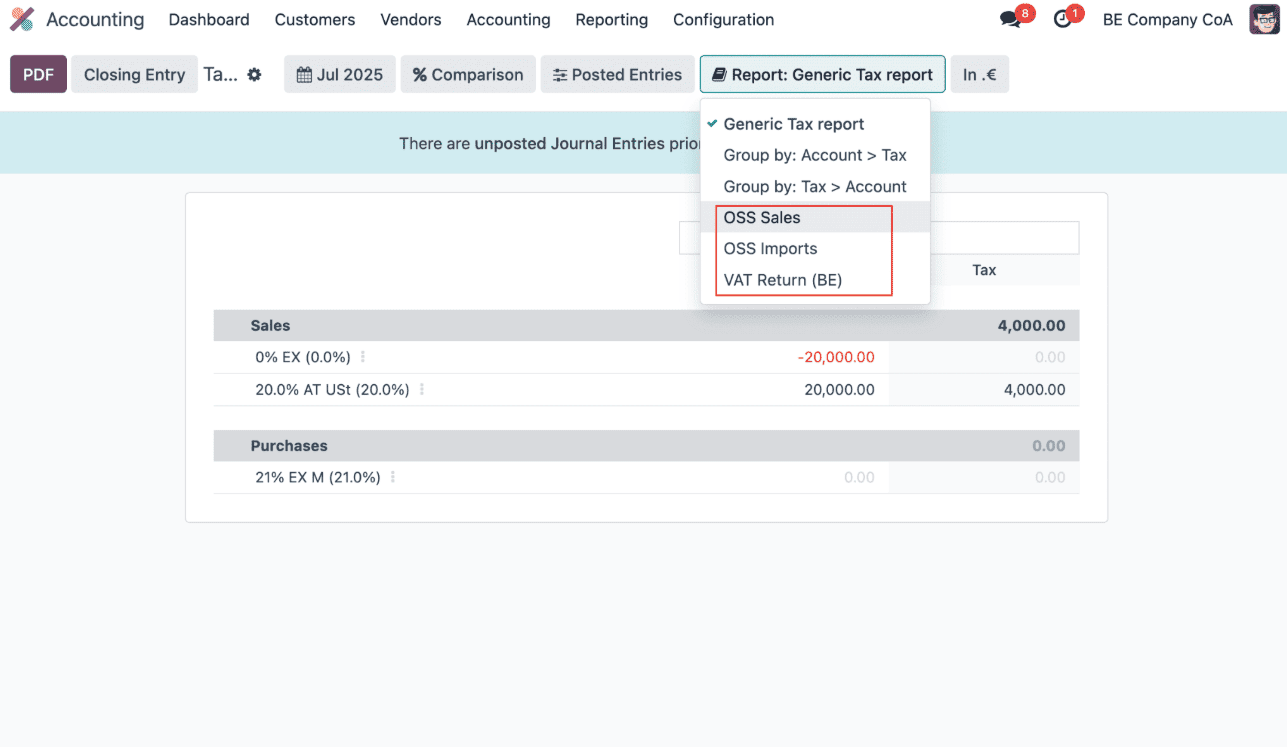
Task: Open the messages inbox with 8 notifications
Action: pos(1009,18)
